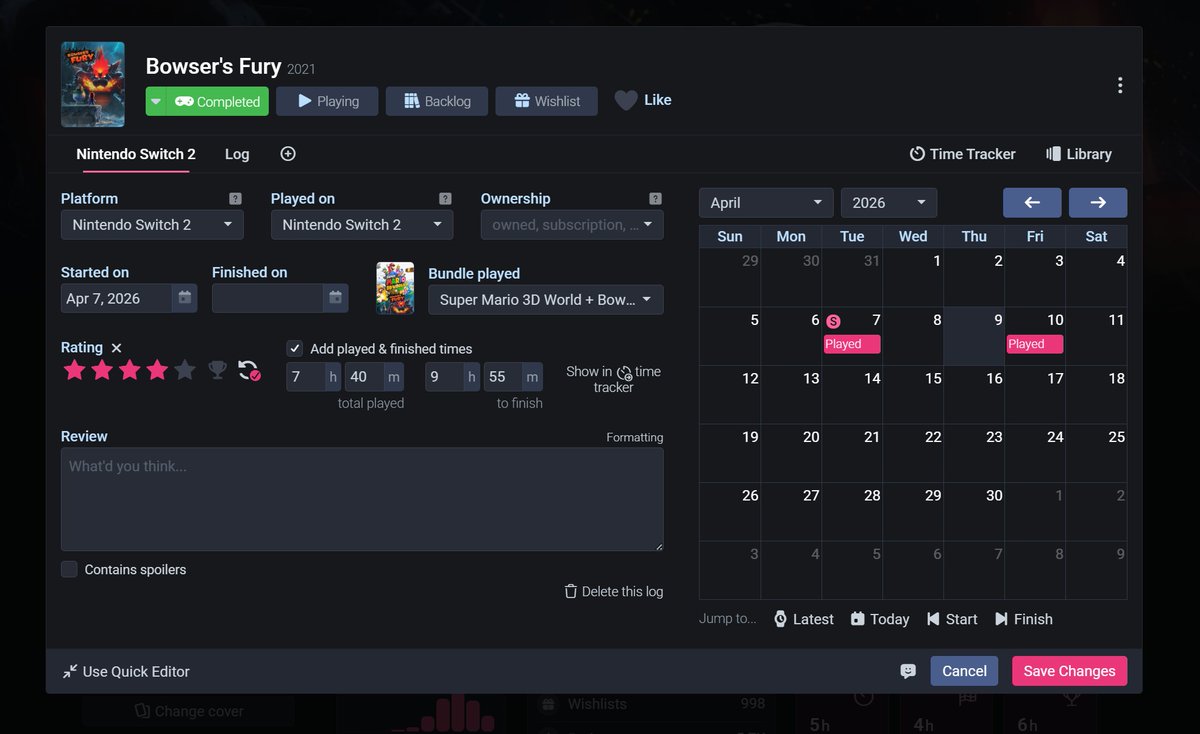Image resolution: width=1200 pixels, height=734 pixels.
Task: Toggle the Completed status button
Action: coord(218,101)
